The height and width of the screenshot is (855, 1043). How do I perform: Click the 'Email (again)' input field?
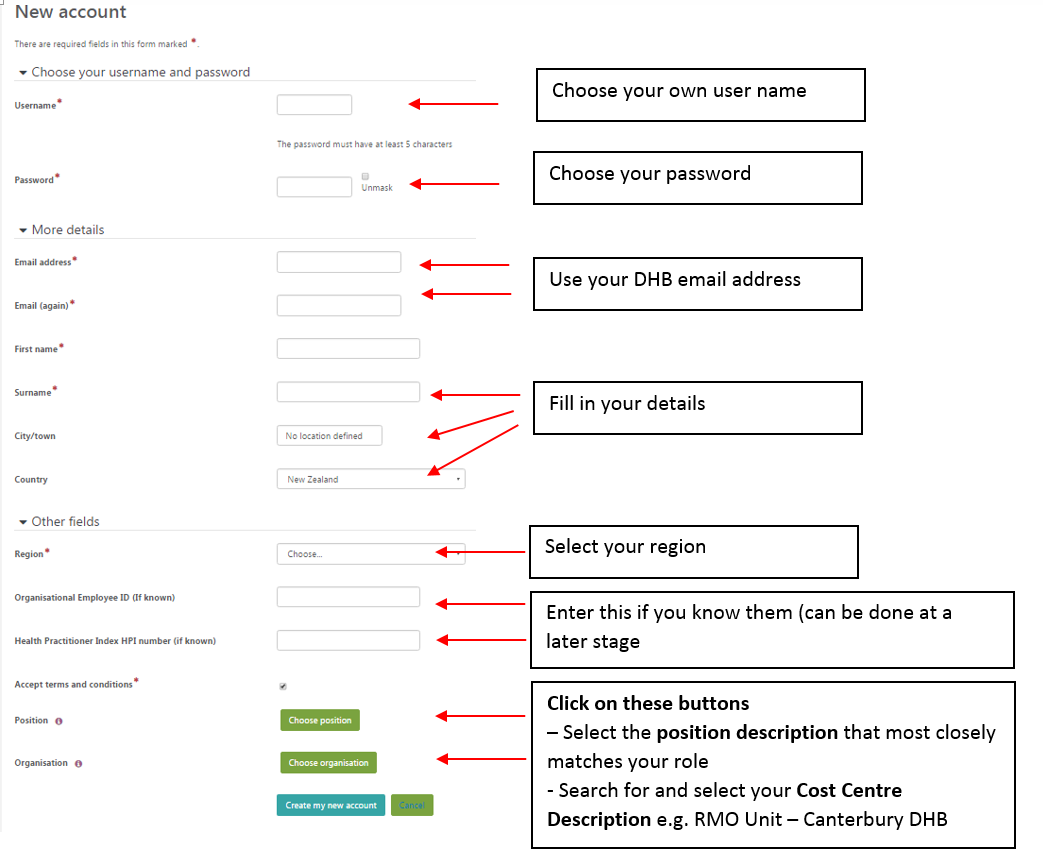(x=338, y=305)
